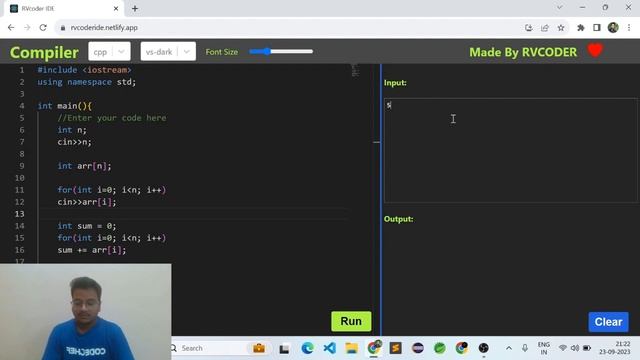Click inside the Input text area

pos(510,150)
